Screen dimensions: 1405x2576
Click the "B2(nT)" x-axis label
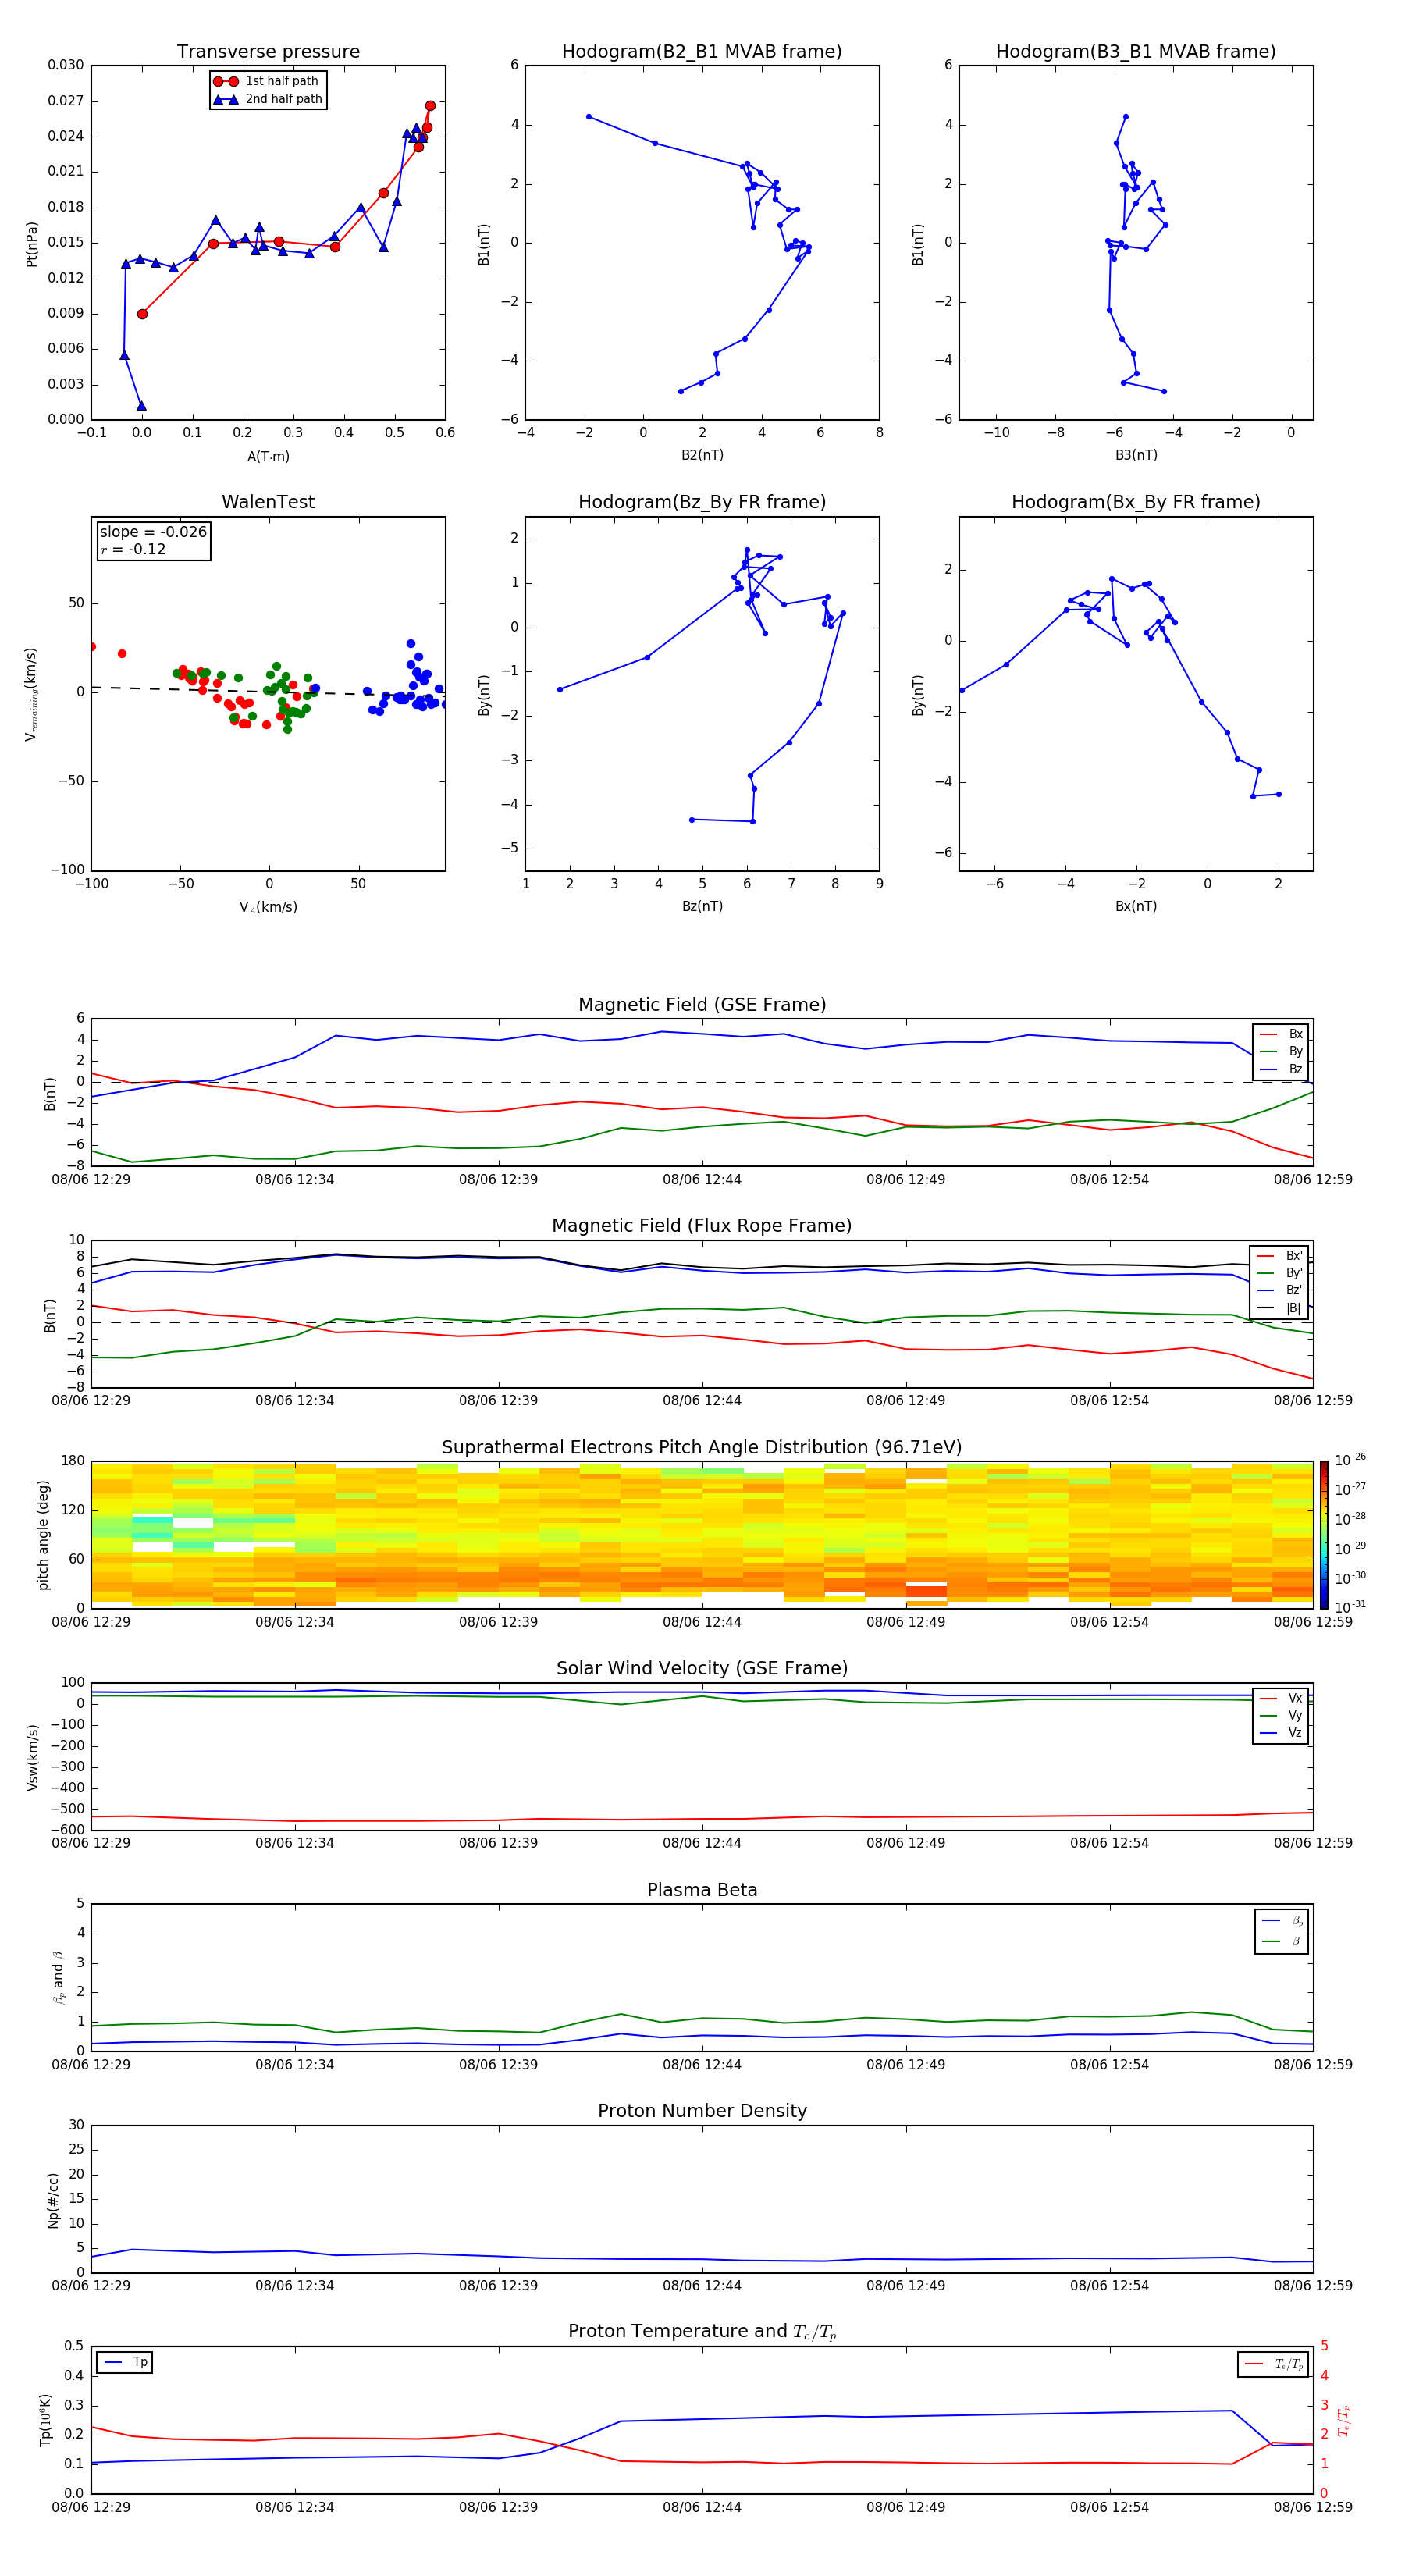pyautogui.click(x=702, y=455)
